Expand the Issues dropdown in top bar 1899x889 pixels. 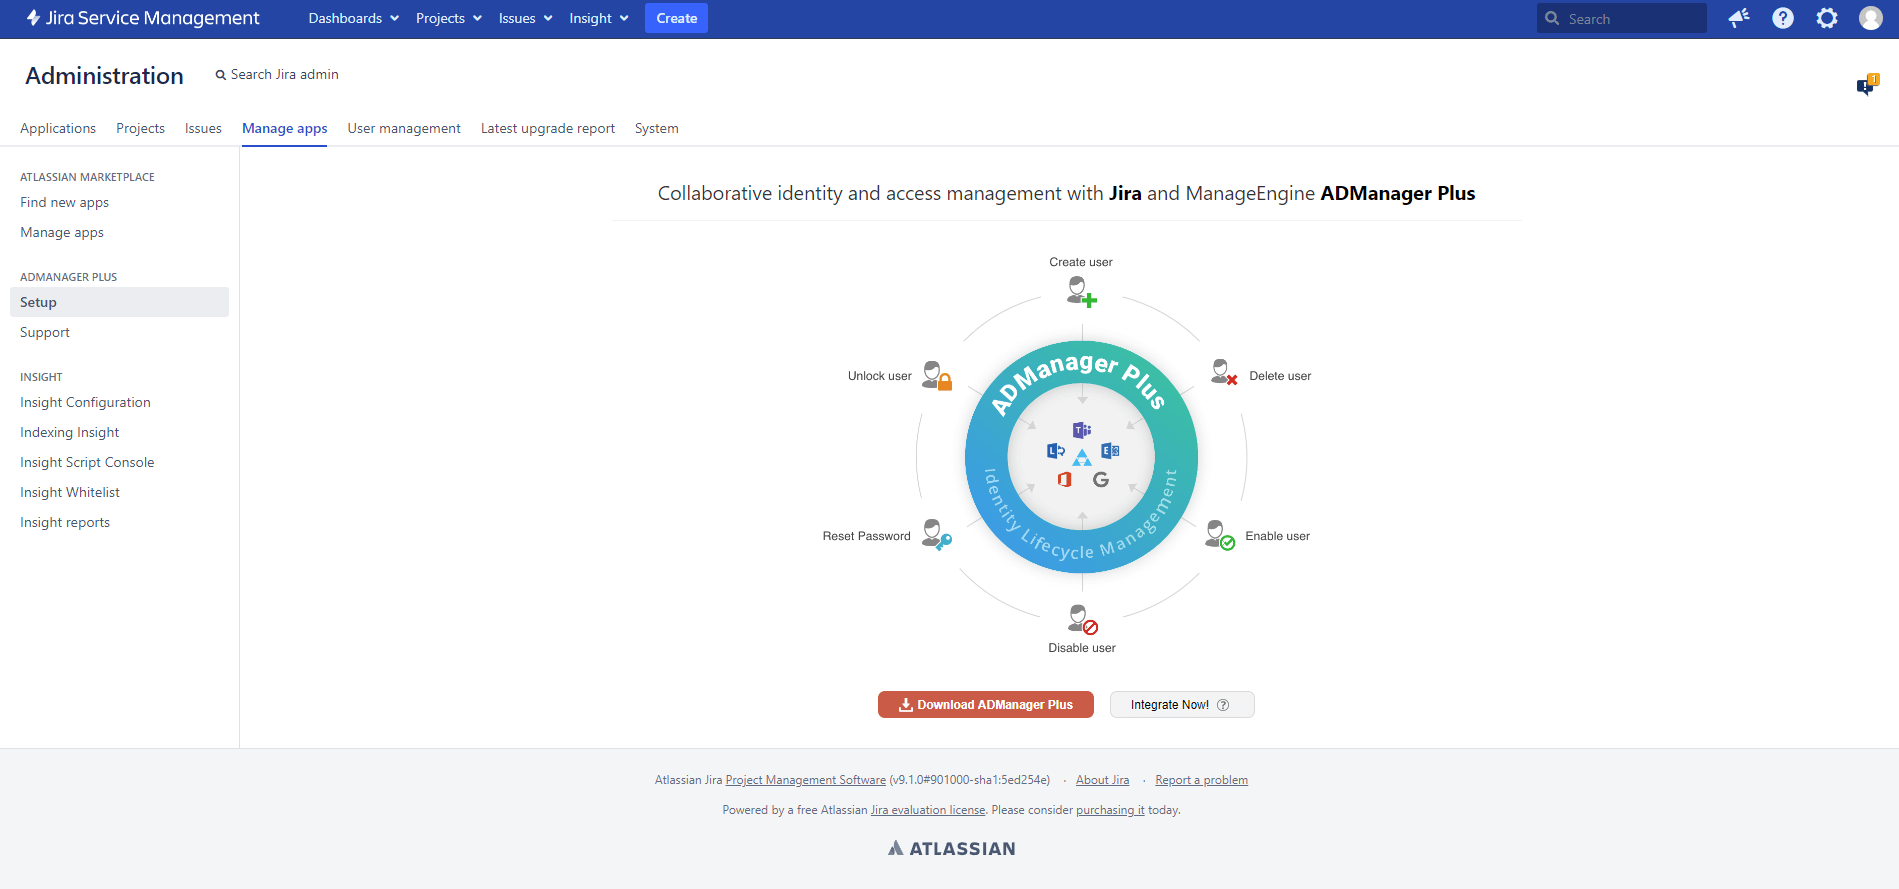click(x=526, y=18)
